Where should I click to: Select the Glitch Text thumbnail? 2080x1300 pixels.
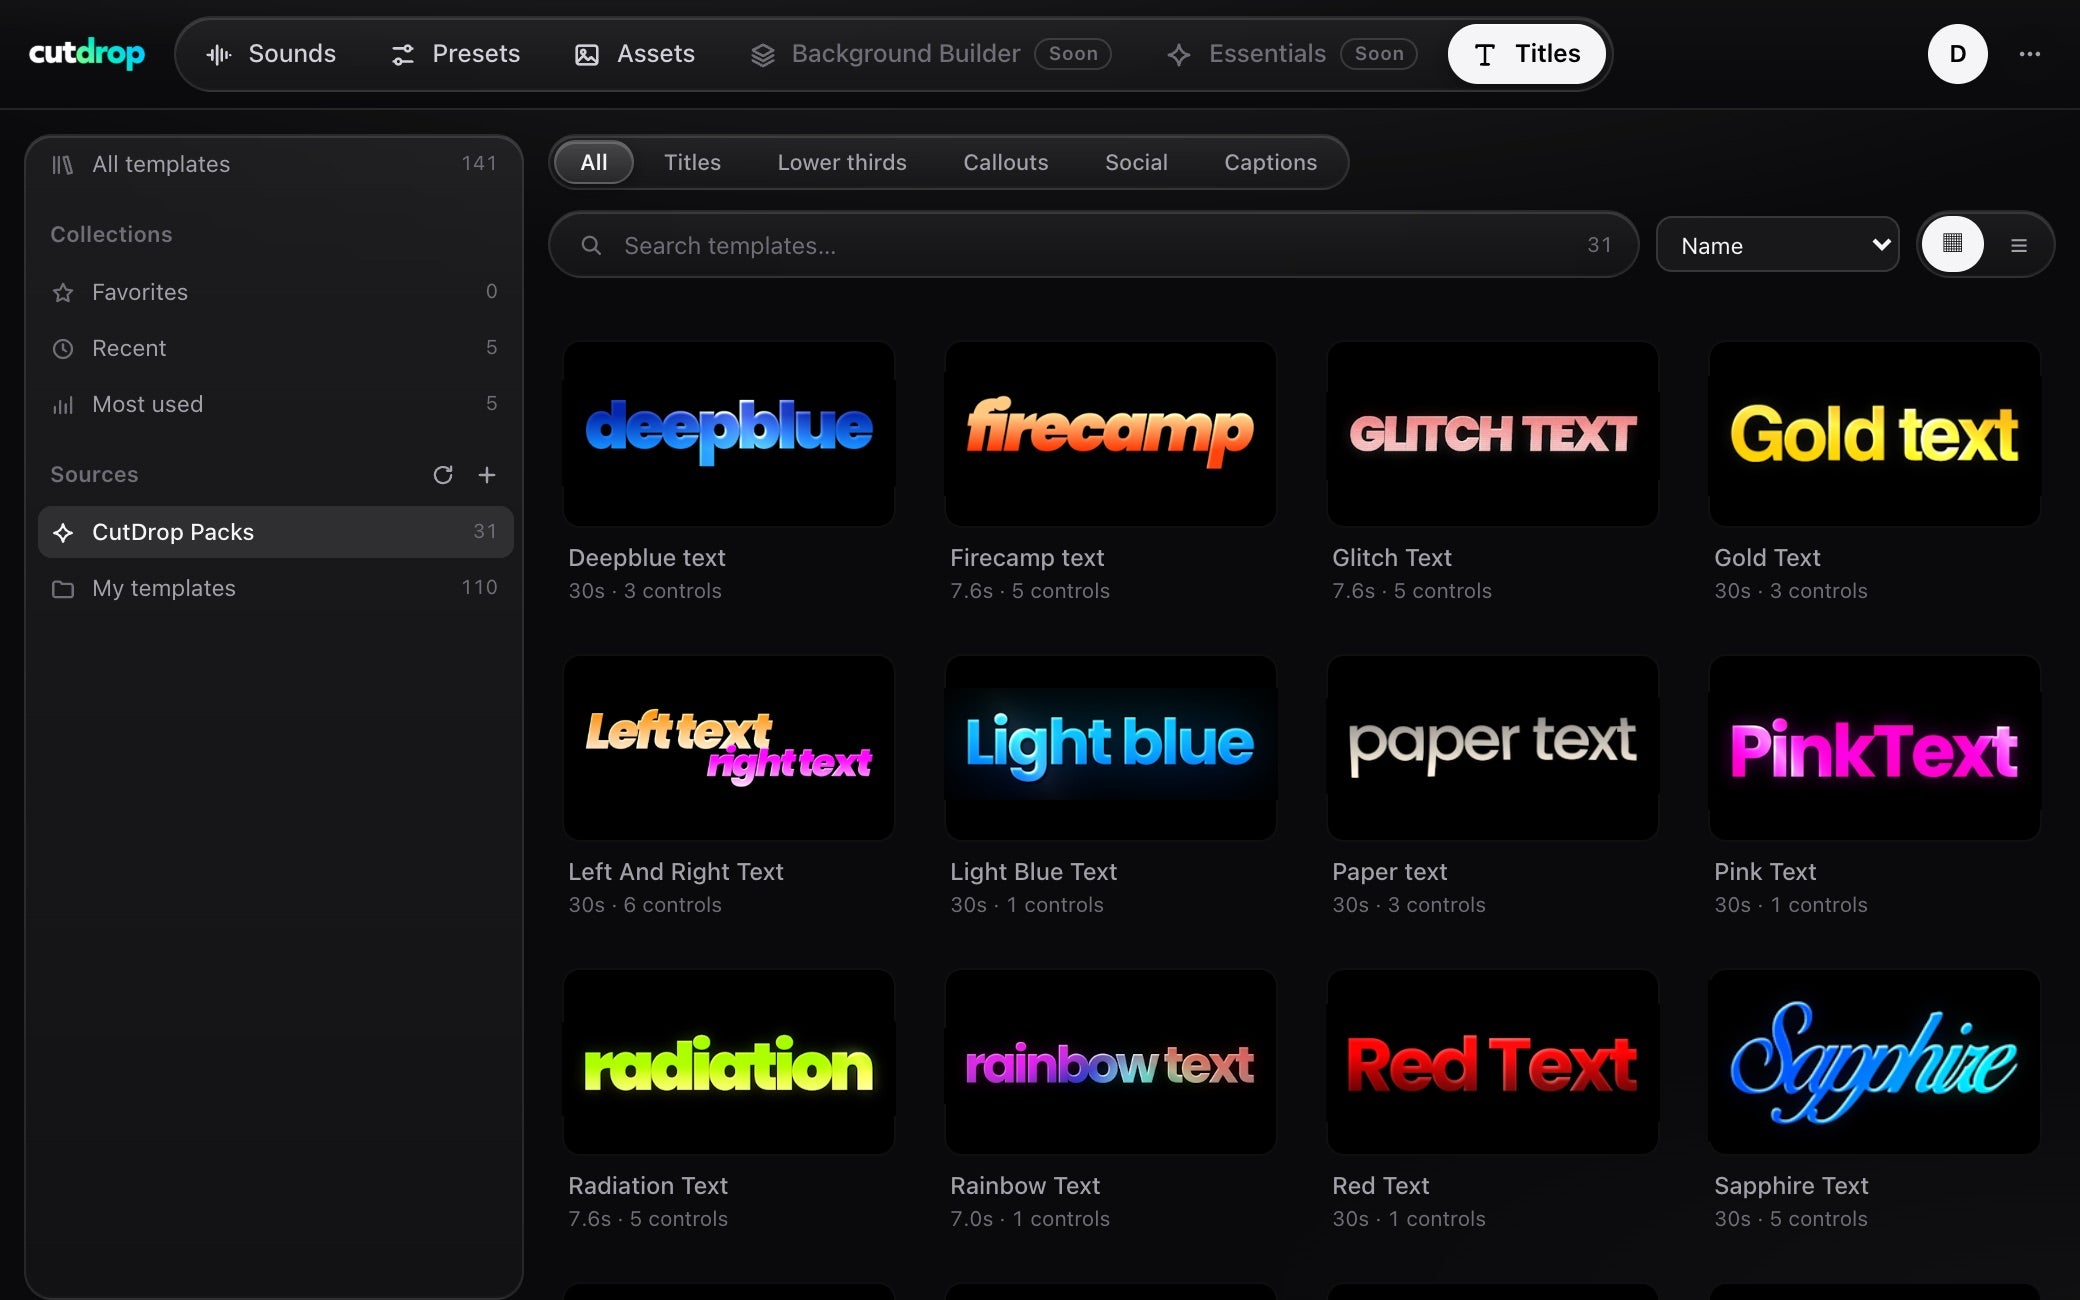point(1493,434)
